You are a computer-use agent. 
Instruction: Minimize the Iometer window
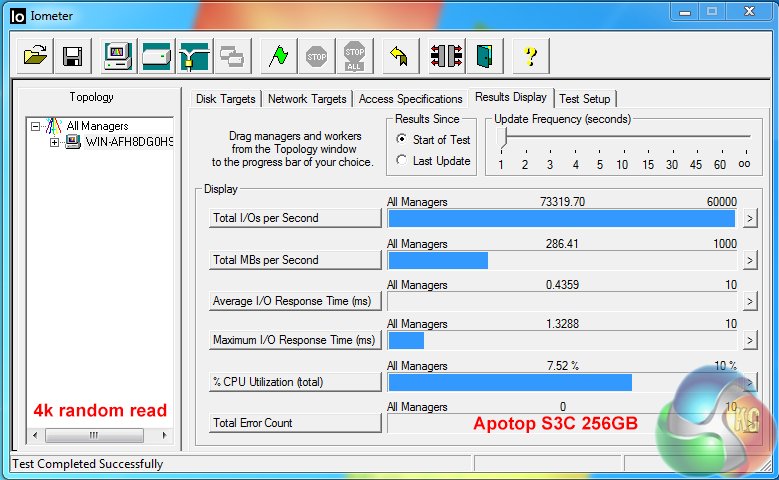(x=685, y=12)
